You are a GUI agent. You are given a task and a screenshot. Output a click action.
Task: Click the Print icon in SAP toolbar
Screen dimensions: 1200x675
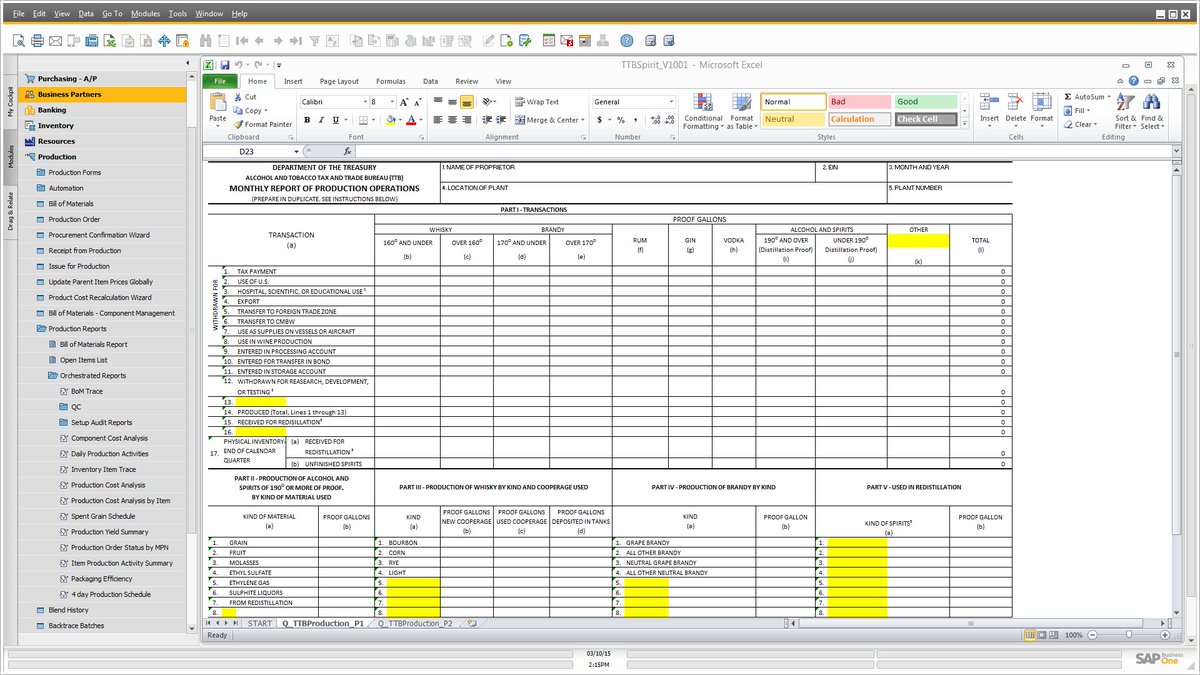coord(37,40)
